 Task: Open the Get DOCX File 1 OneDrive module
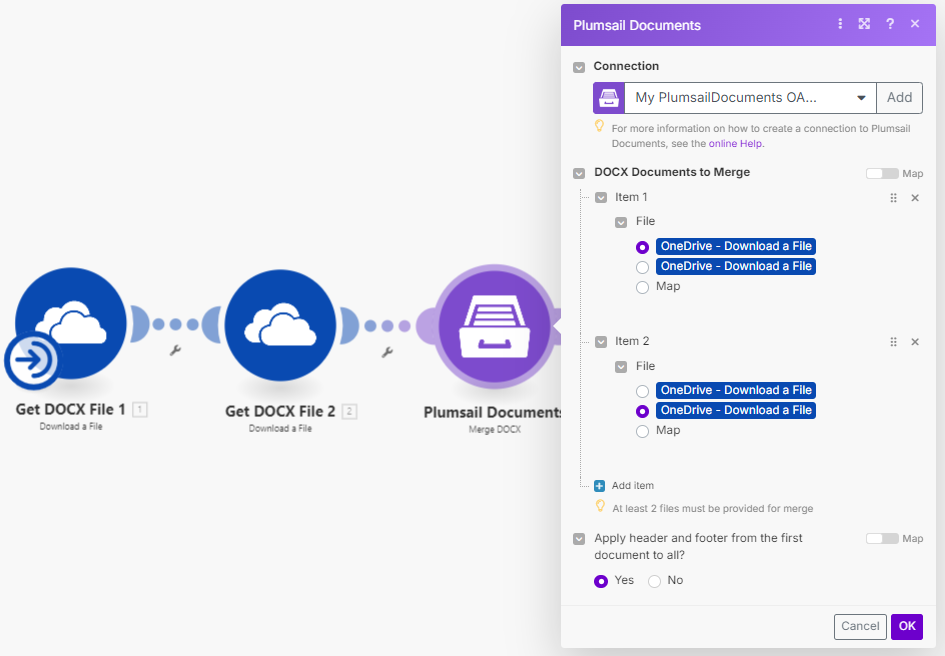click(x=71, y=323)
